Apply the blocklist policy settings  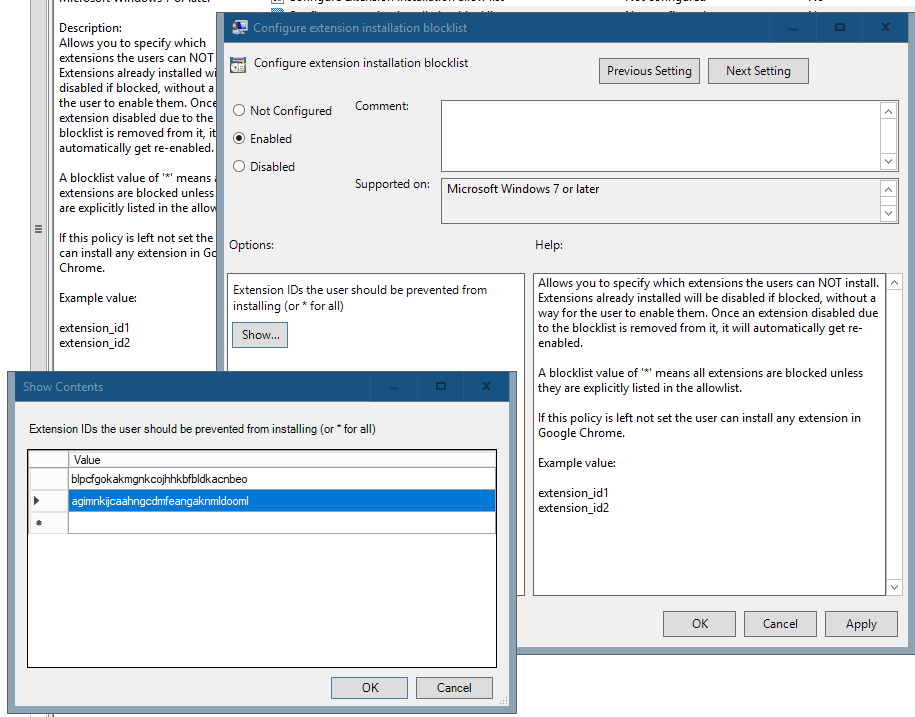tap(861, 624)
